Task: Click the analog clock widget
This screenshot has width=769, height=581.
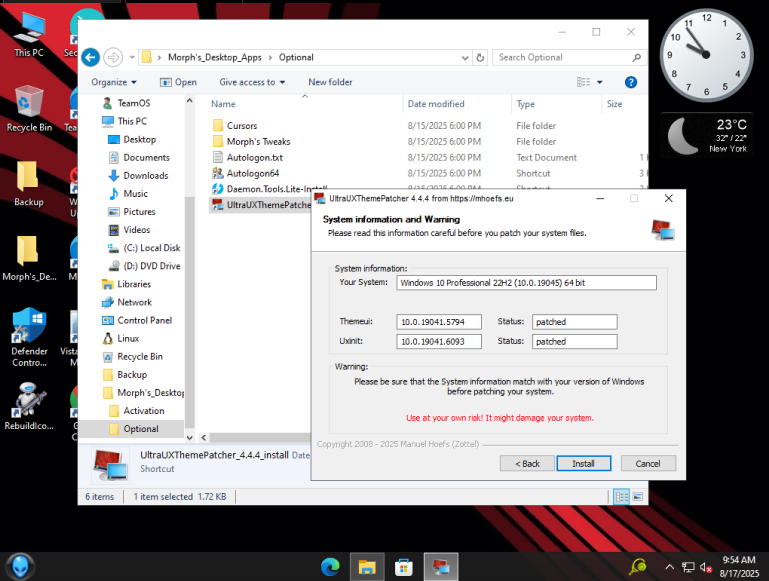Action: point(706,55)
